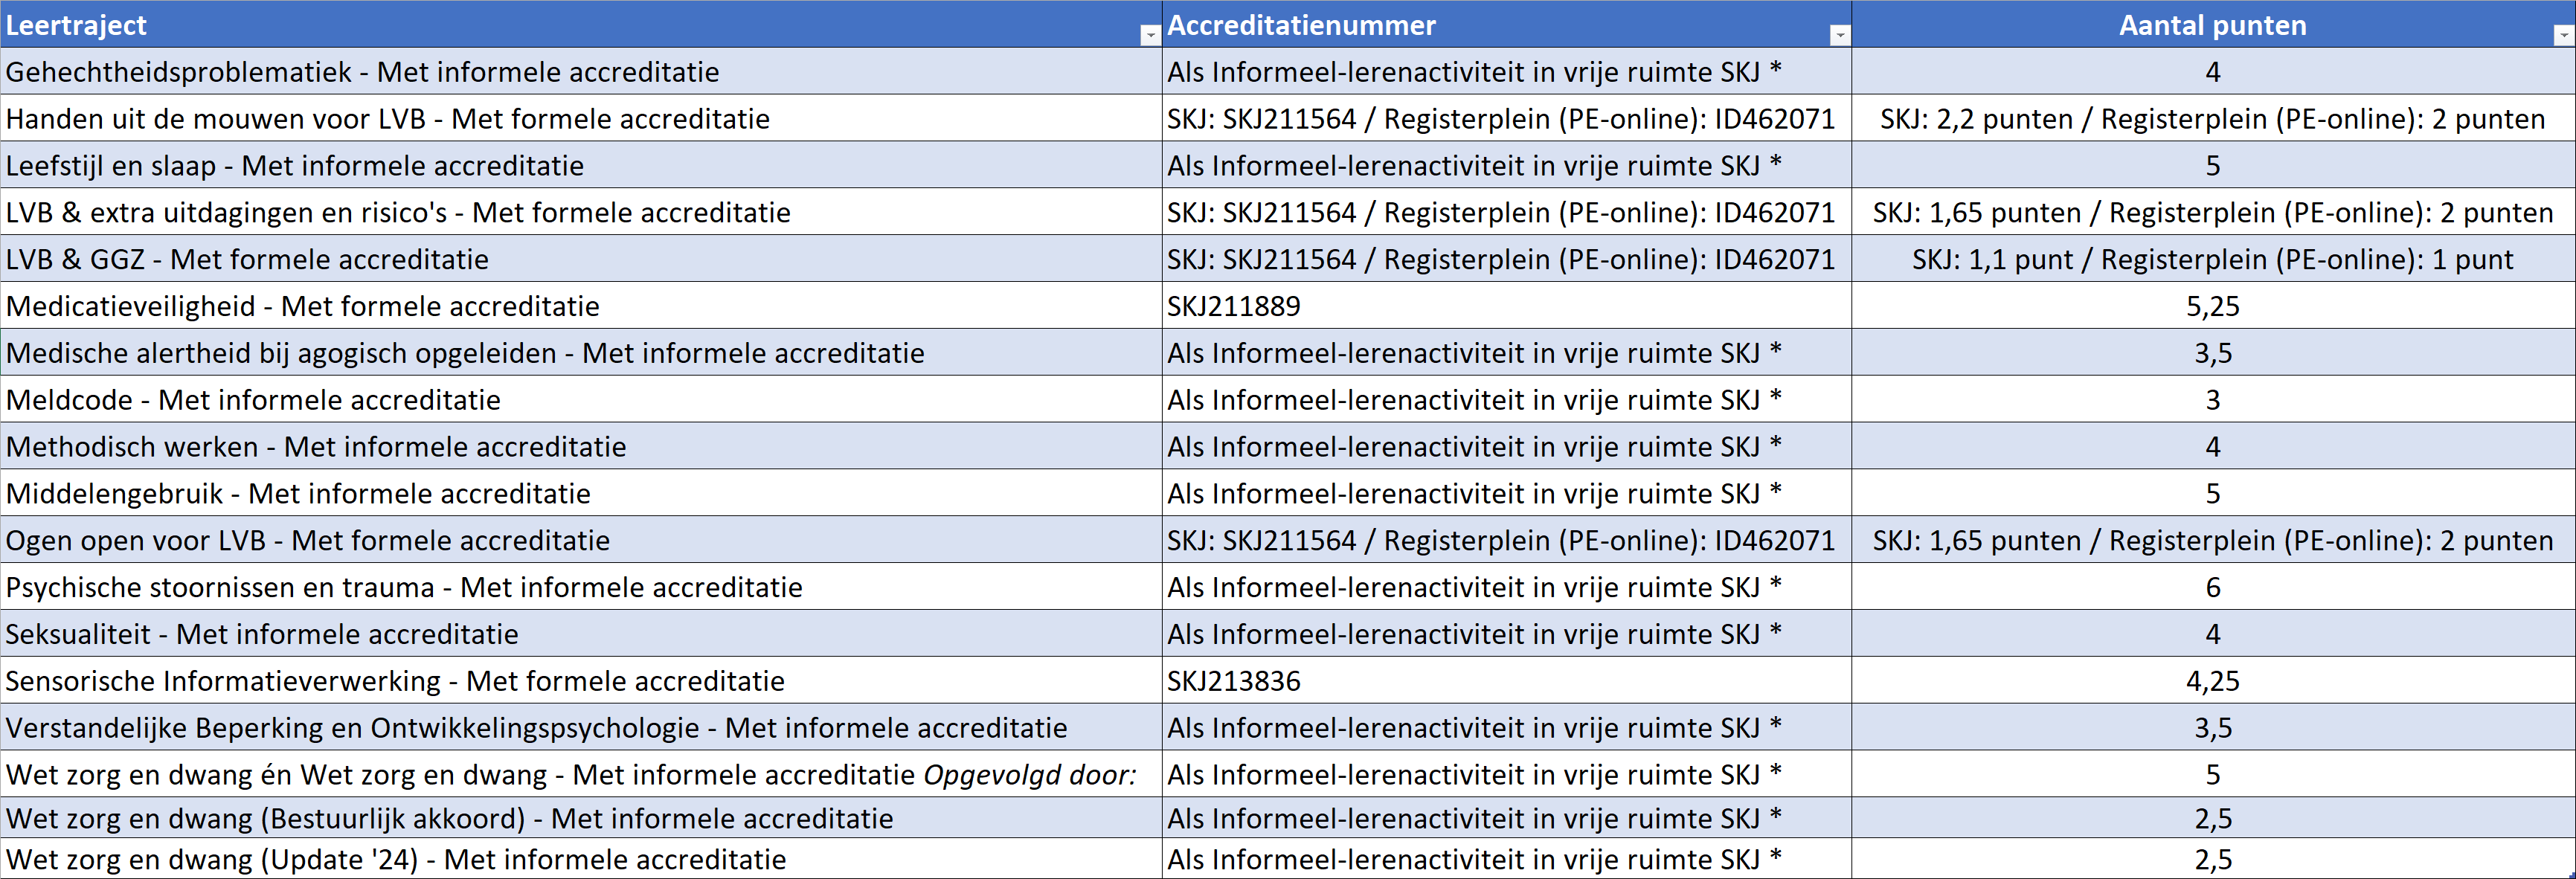Click the accreditation cell in Handen uit de mouwen row
This screenshot has width=2576, height=879.
(1507, 119)
